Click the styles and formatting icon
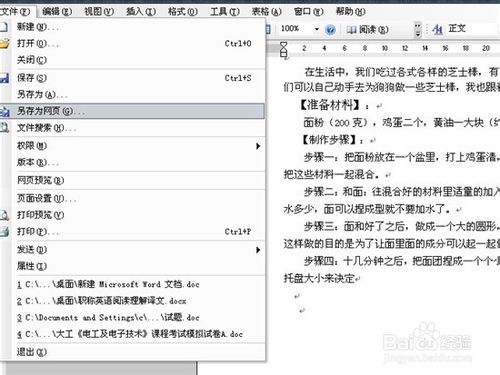The height and width of the screenshot is (375, 500). [437, 29]
